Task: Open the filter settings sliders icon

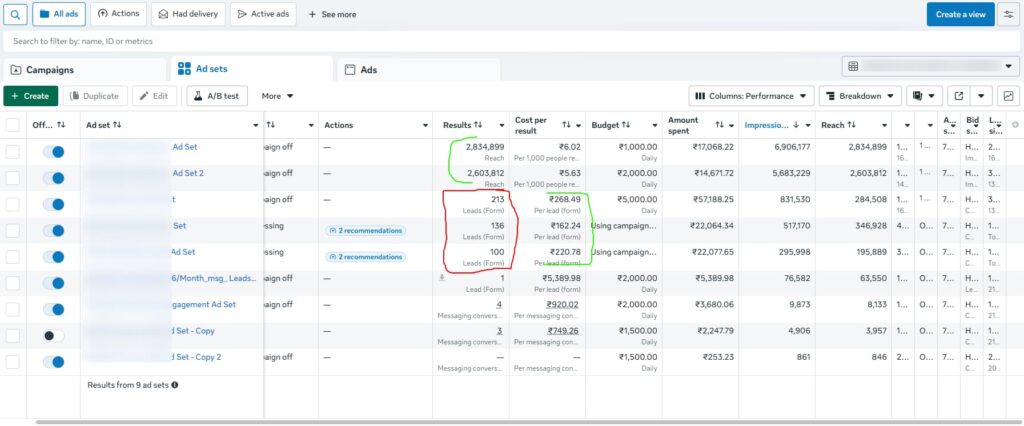Action: coord(1008,14)
